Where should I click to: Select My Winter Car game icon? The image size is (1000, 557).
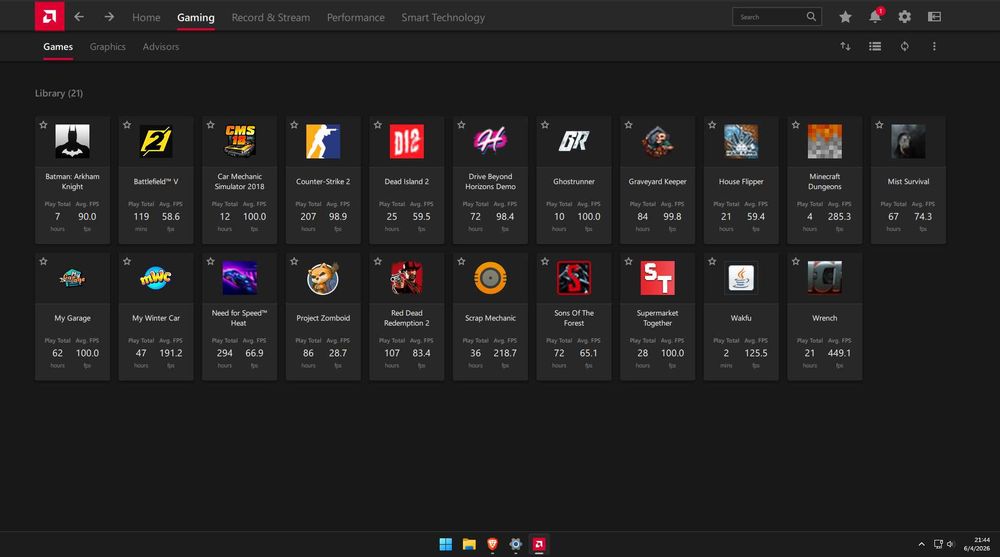coord(156,278)
